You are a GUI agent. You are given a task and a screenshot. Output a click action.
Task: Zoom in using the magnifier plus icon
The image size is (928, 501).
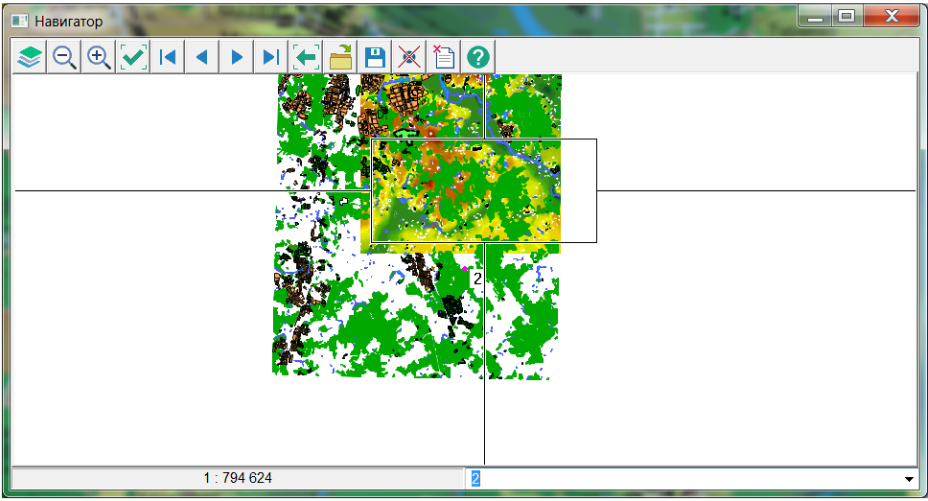98,57
